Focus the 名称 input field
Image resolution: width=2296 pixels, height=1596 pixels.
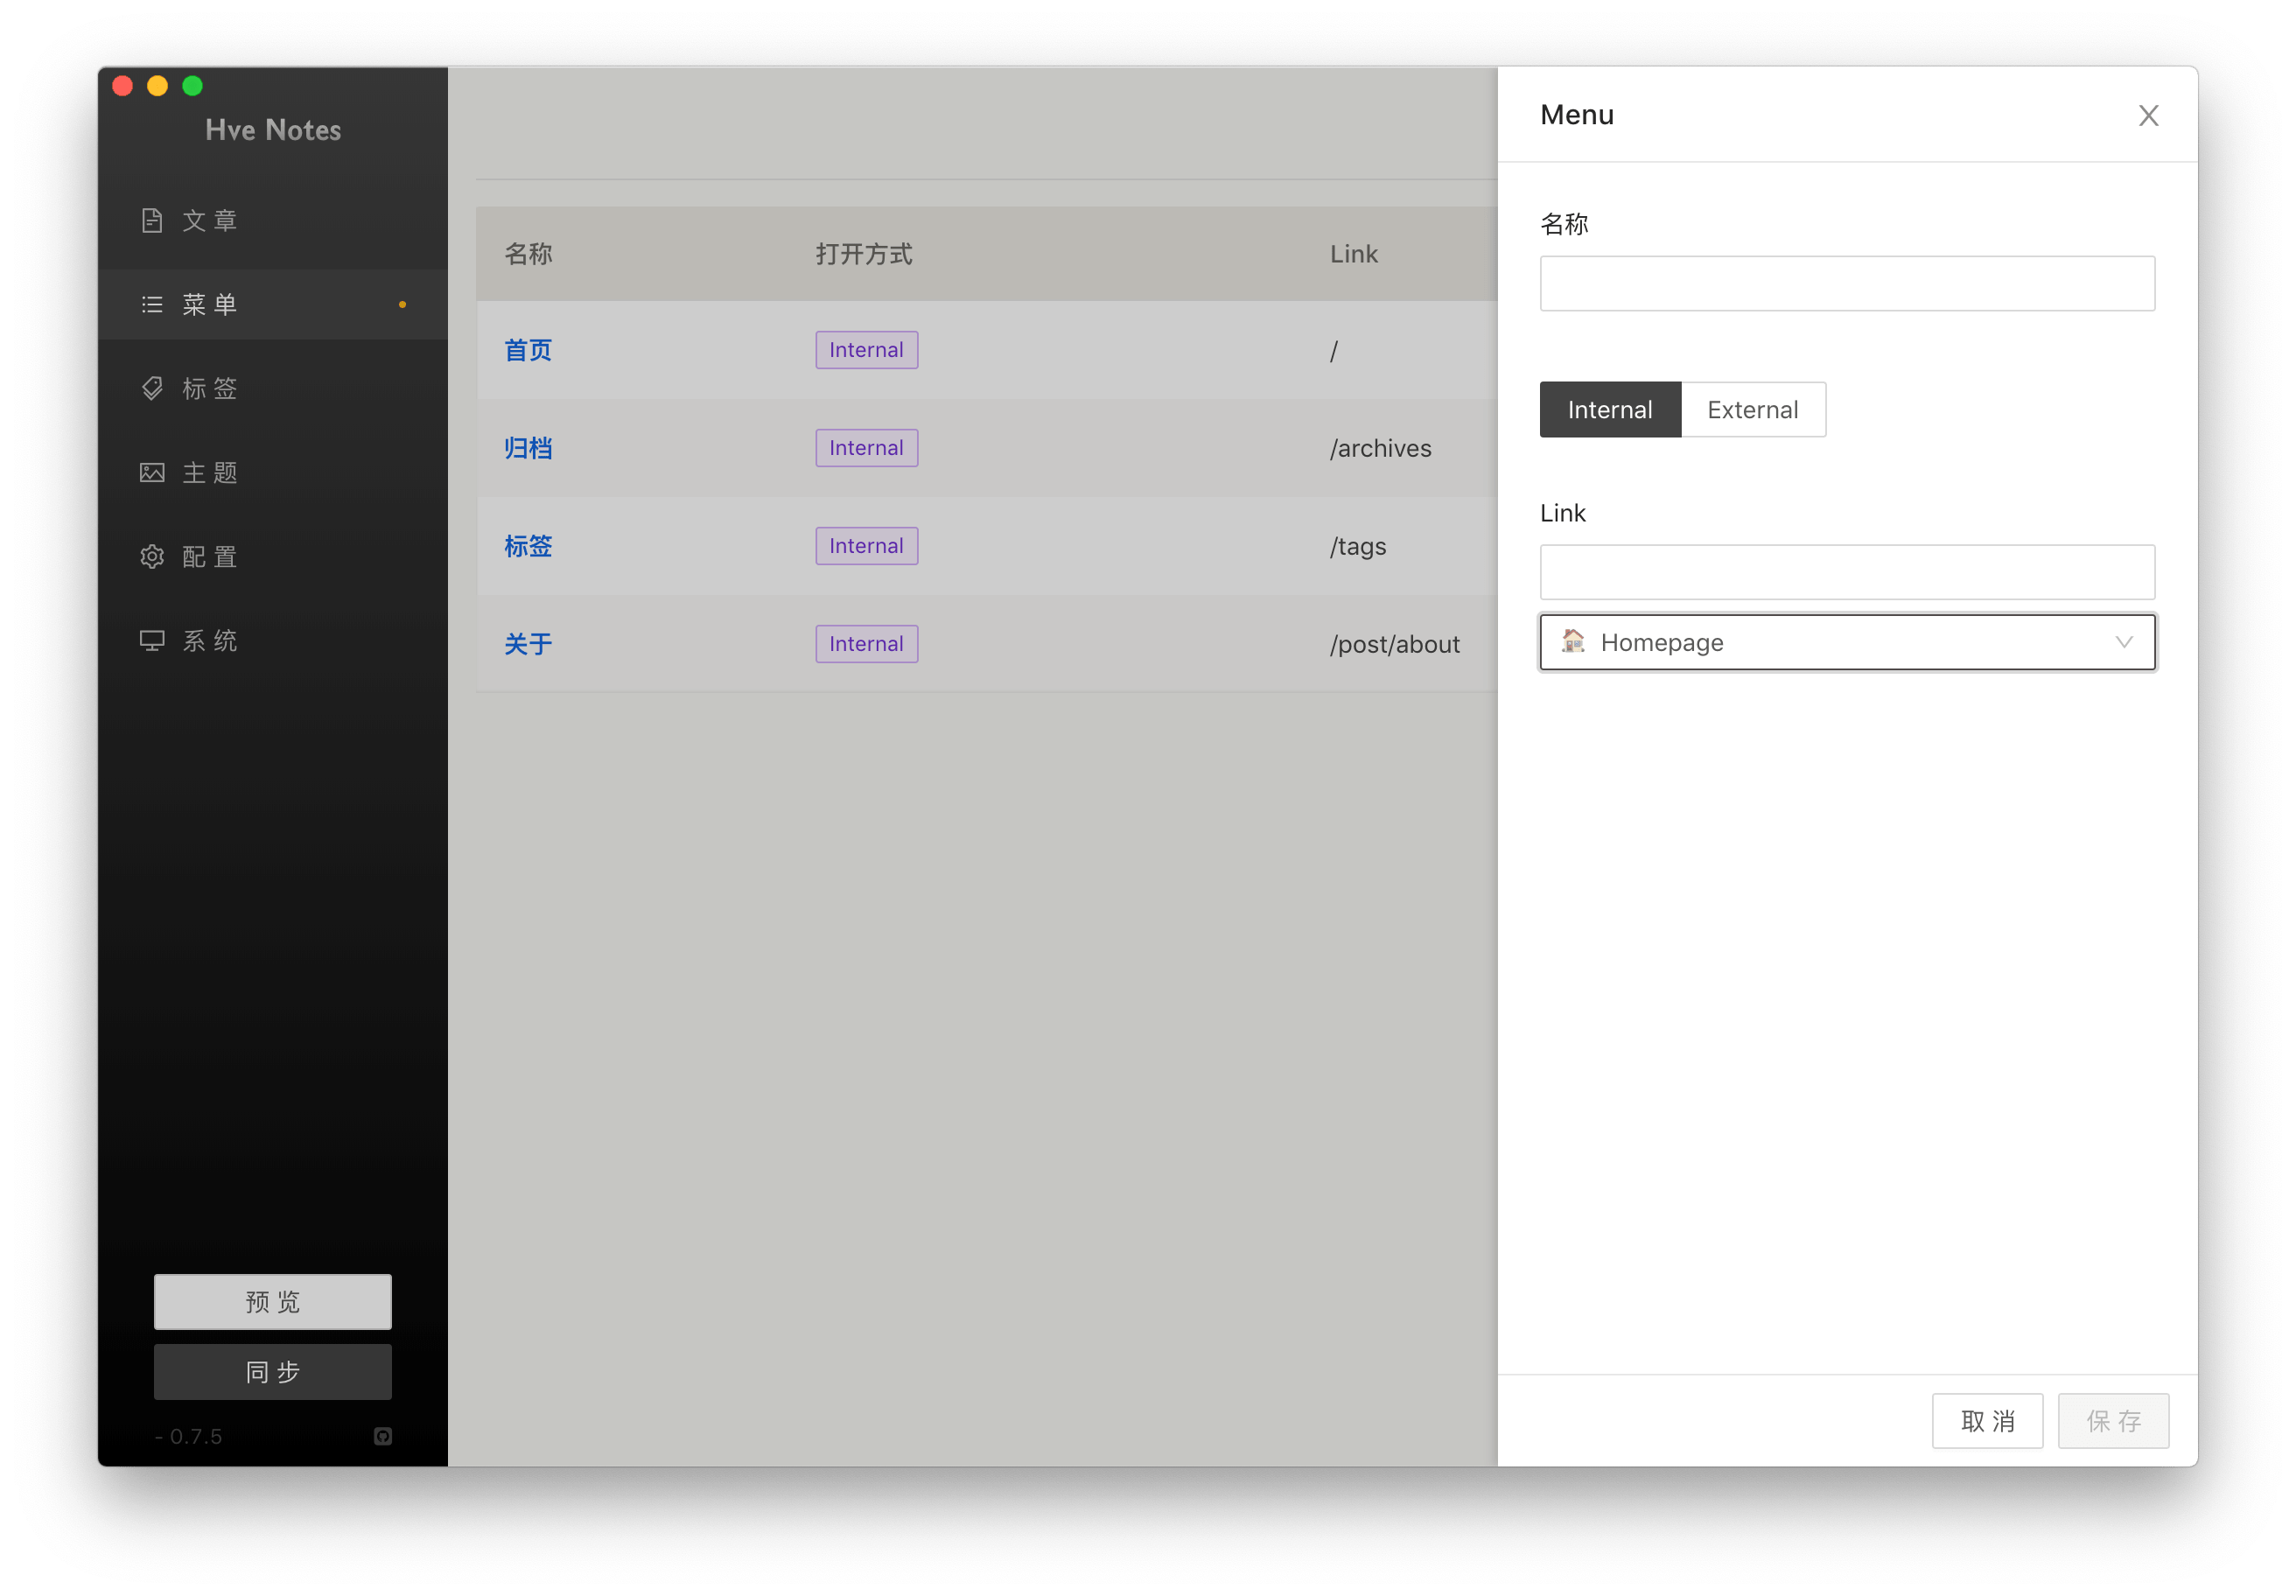point(1847,283)
